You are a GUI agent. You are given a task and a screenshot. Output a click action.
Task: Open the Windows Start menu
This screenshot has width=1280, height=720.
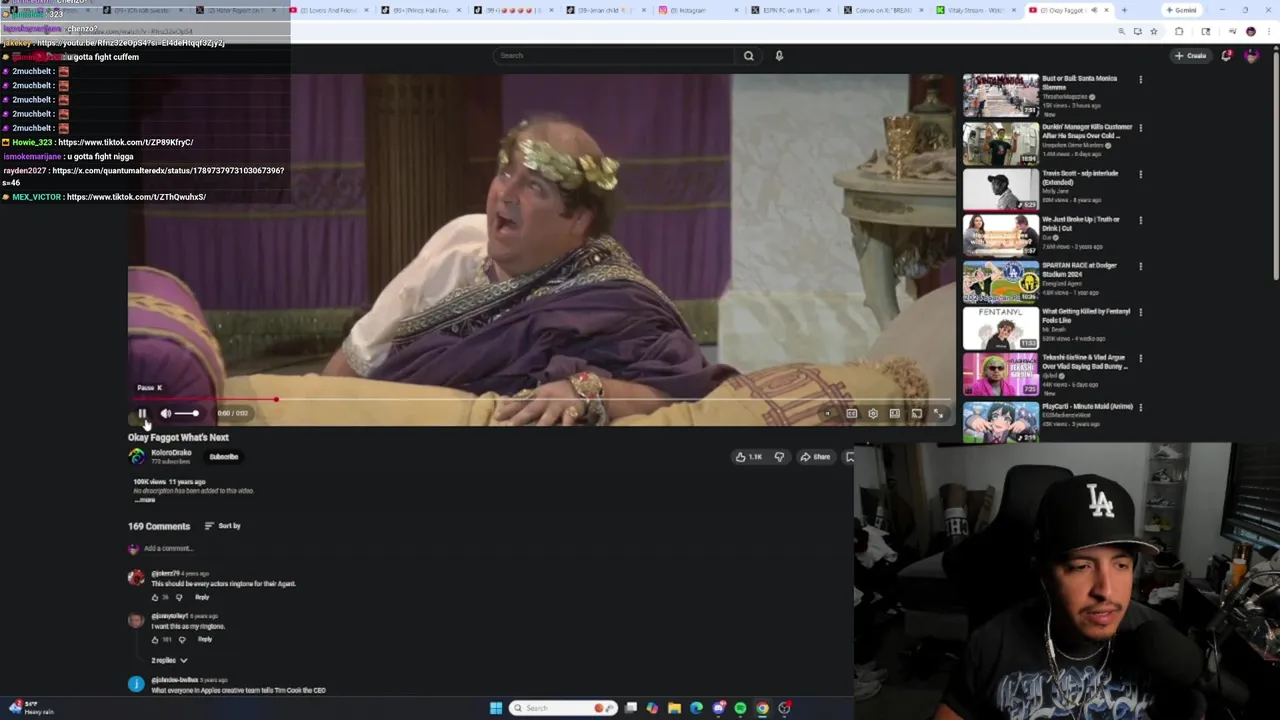coord(496,708)
